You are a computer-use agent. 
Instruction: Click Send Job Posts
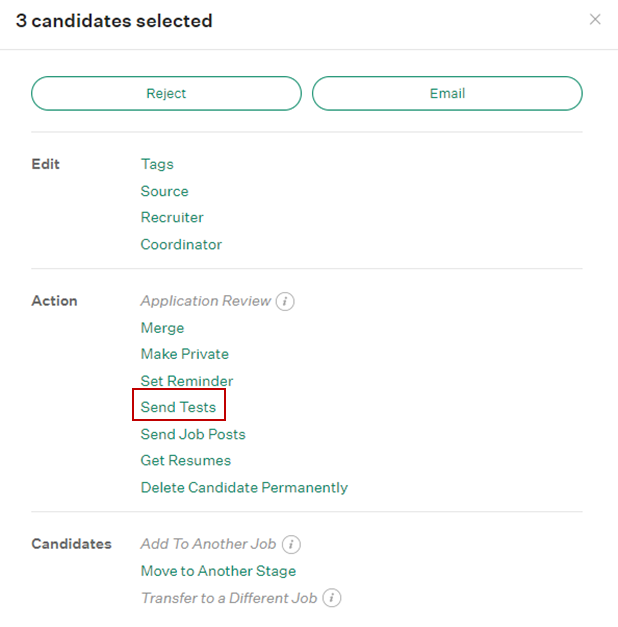pos(193,434)
